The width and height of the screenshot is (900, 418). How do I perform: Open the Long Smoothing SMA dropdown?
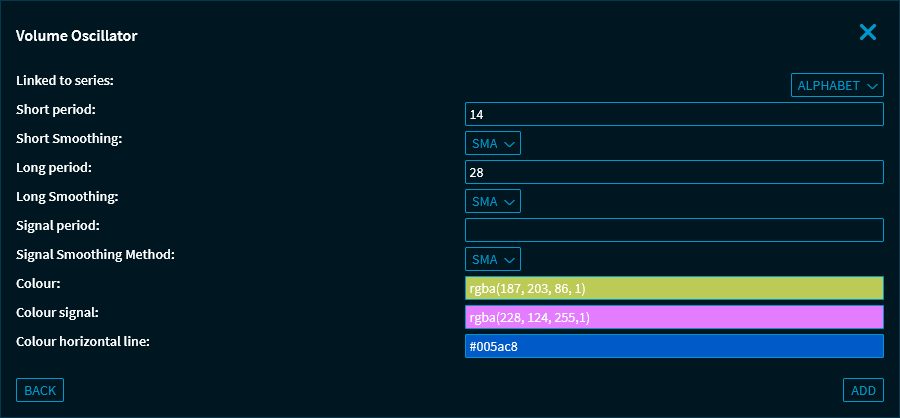coord(492,202)
